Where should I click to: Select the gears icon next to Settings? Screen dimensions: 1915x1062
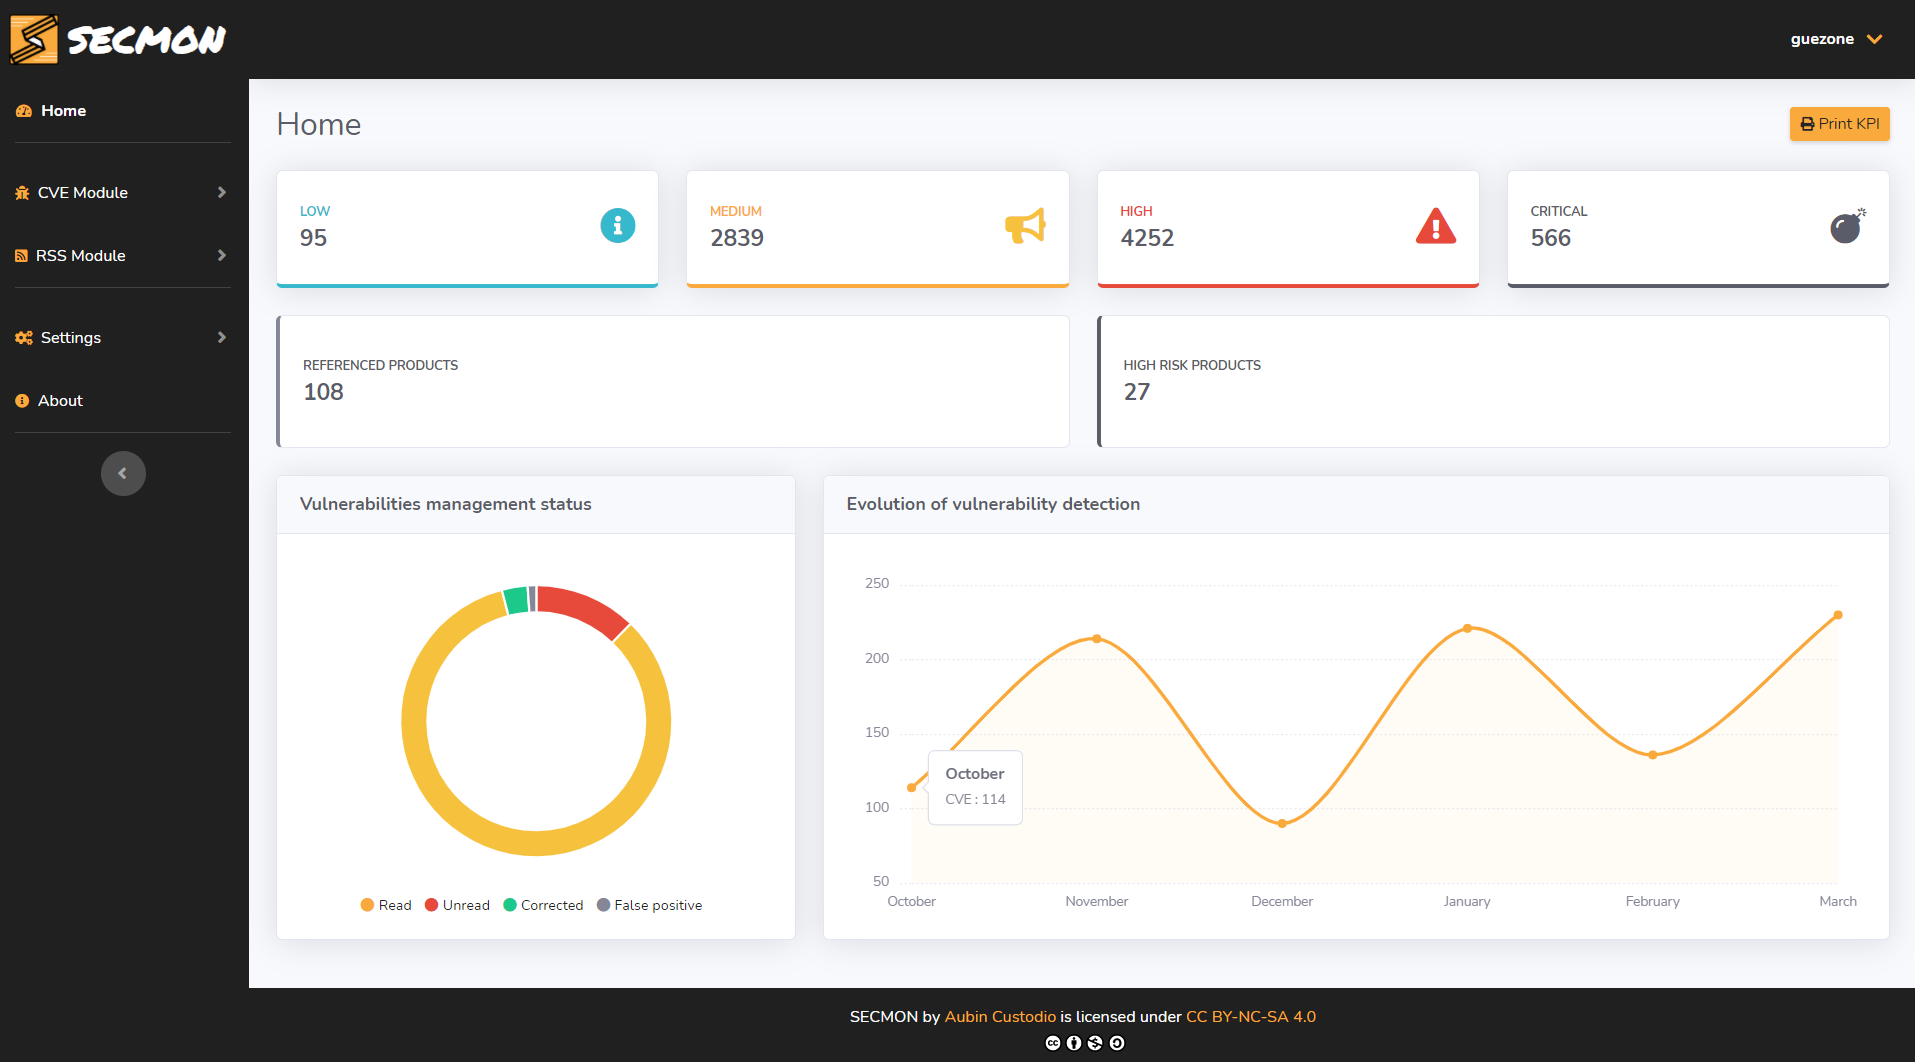[x=23, y=337]
